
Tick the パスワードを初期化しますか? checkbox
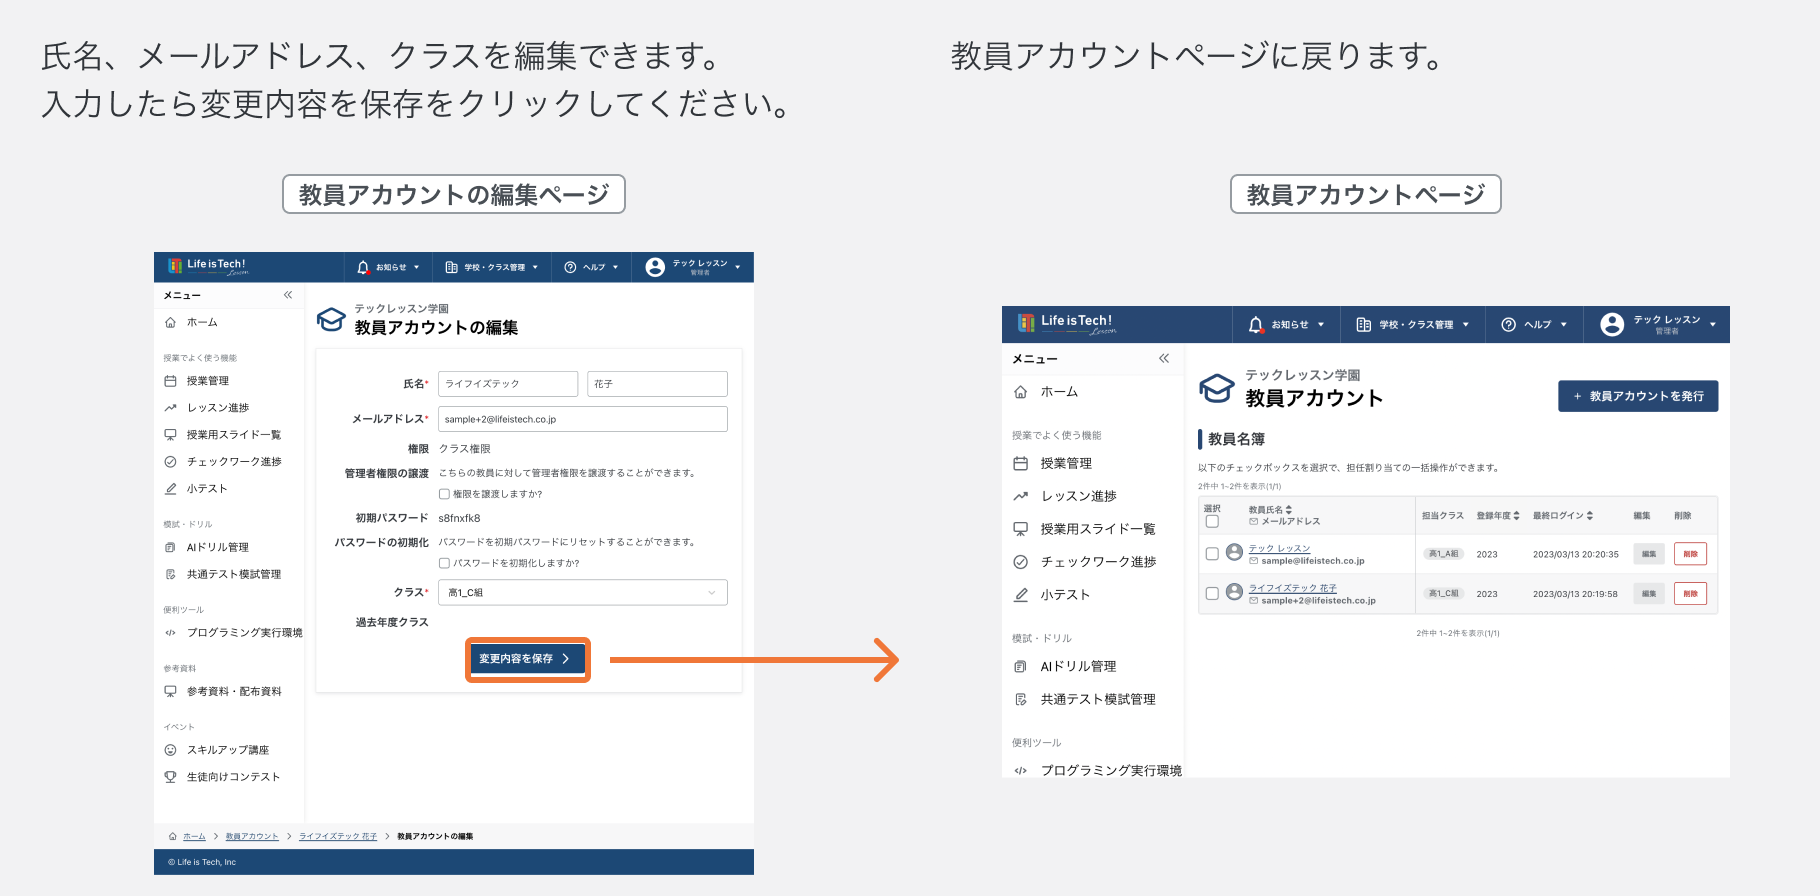(444, 563)
